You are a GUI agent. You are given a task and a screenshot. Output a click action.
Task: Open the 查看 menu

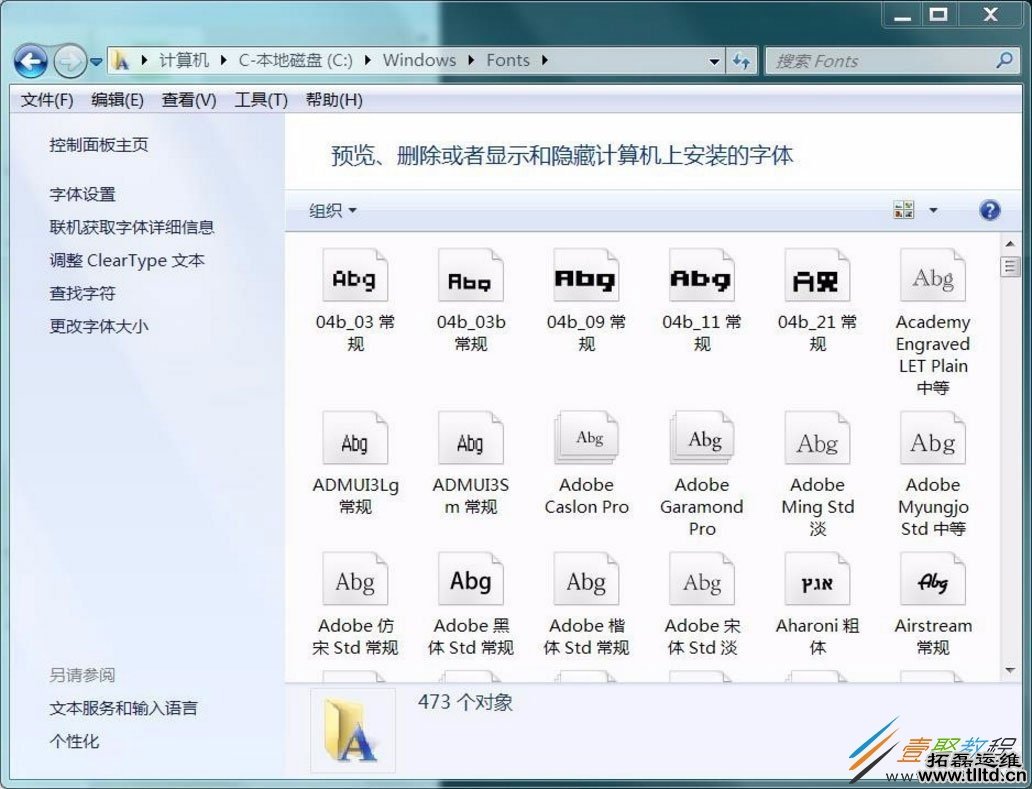[x=186, y=99]
